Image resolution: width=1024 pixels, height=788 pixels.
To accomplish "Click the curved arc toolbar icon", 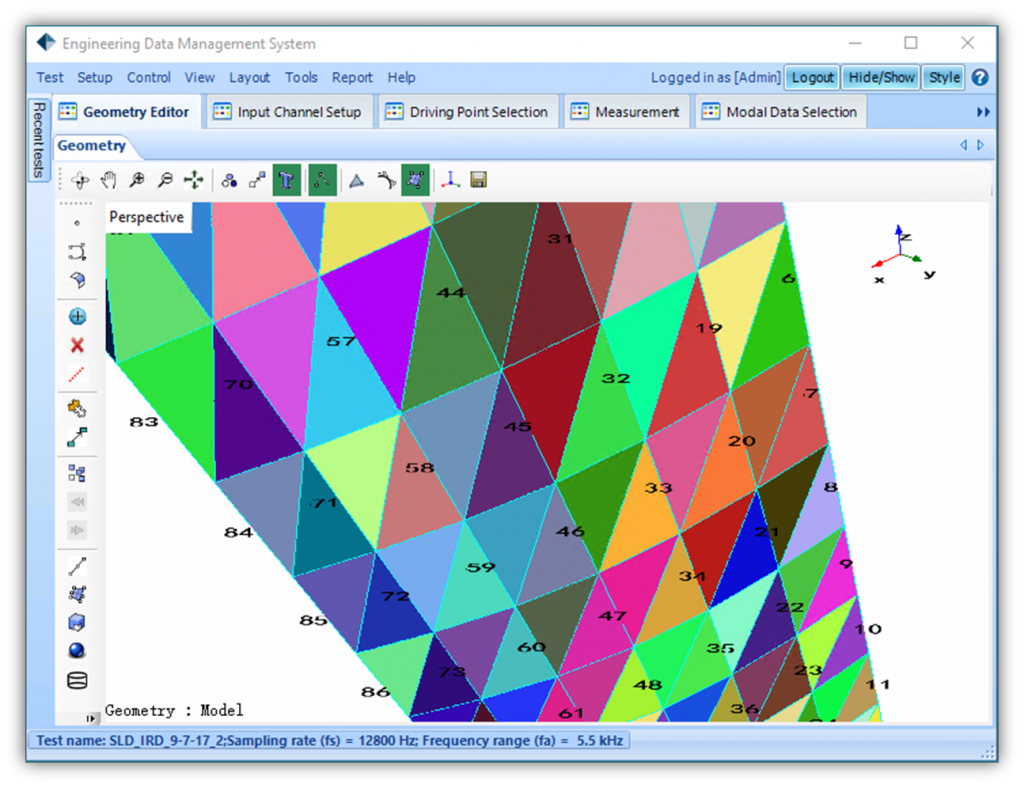I will click(x=387, y=180).
